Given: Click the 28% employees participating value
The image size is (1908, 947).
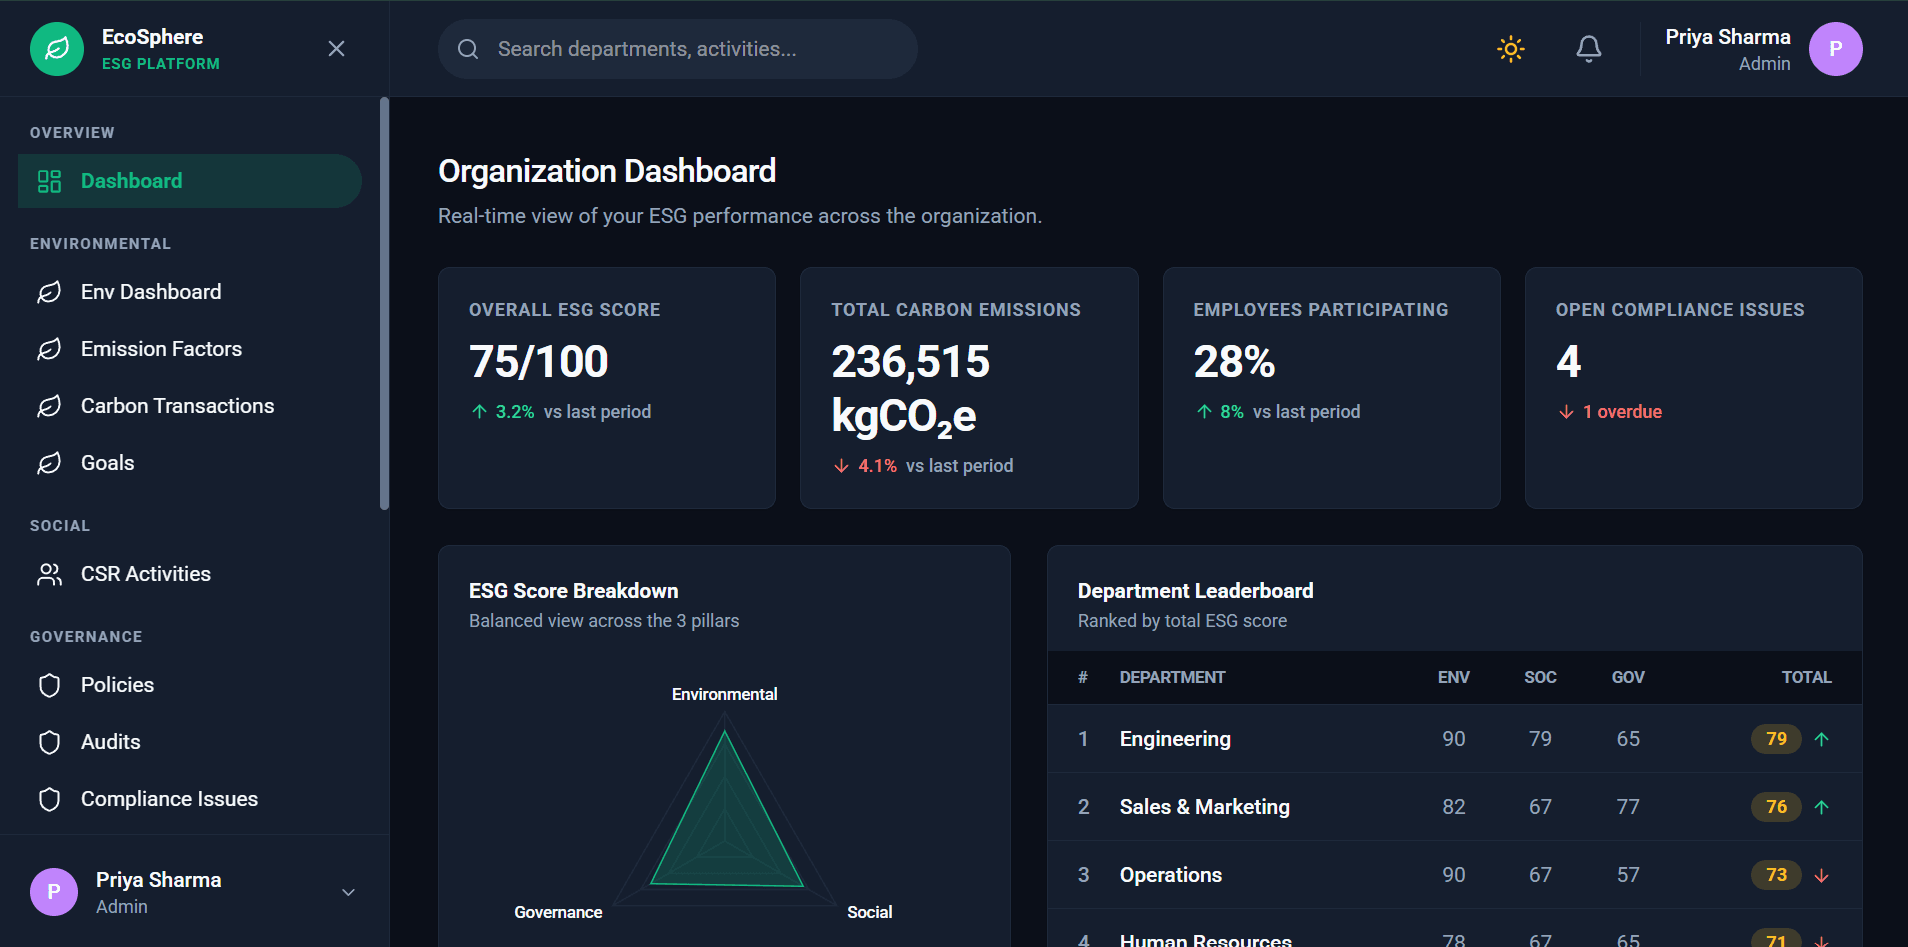Looking at the screenshot, I should coord(1234,362).
